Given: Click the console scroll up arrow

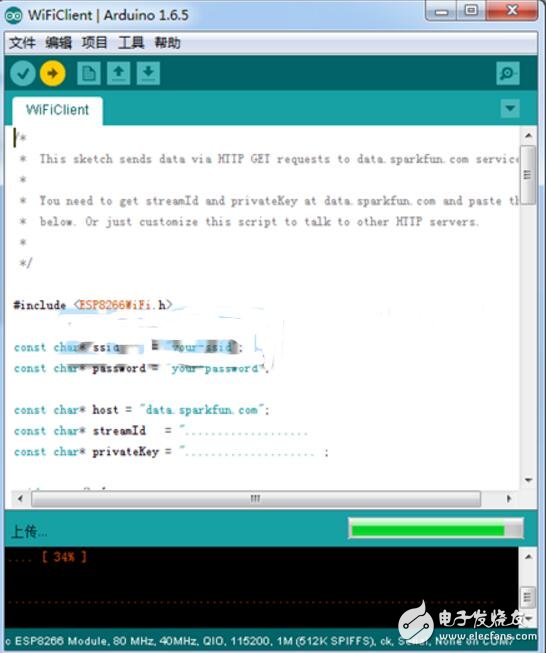Looking at the screenshot, I should (x=528, y=557).
